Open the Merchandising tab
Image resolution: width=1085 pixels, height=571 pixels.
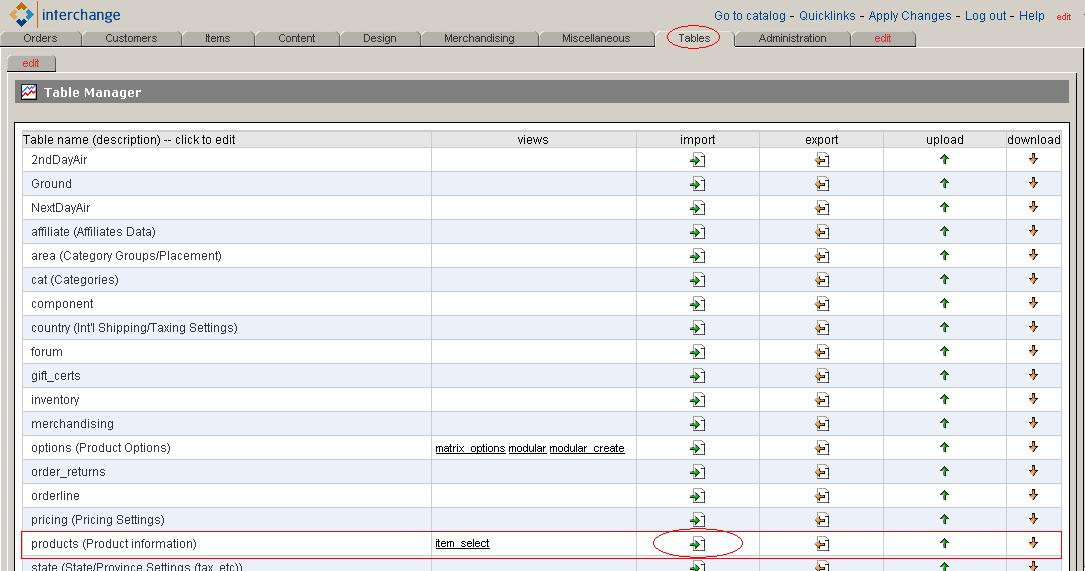click(479, 39)
